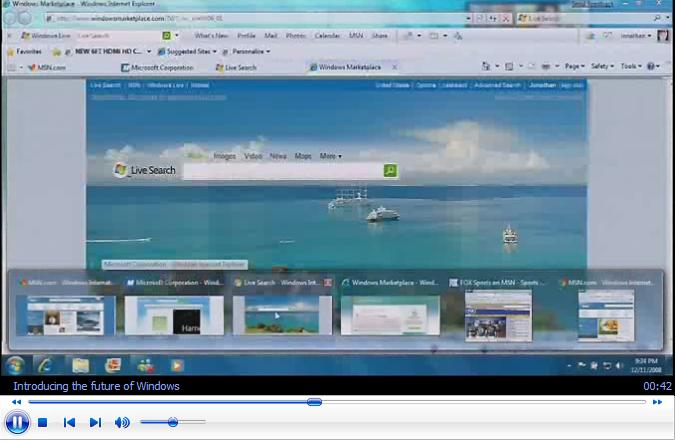Click the tray volume speaker icon
This screenshot has width=676, height=442.
pyautogui.click(x=620, y=366)
